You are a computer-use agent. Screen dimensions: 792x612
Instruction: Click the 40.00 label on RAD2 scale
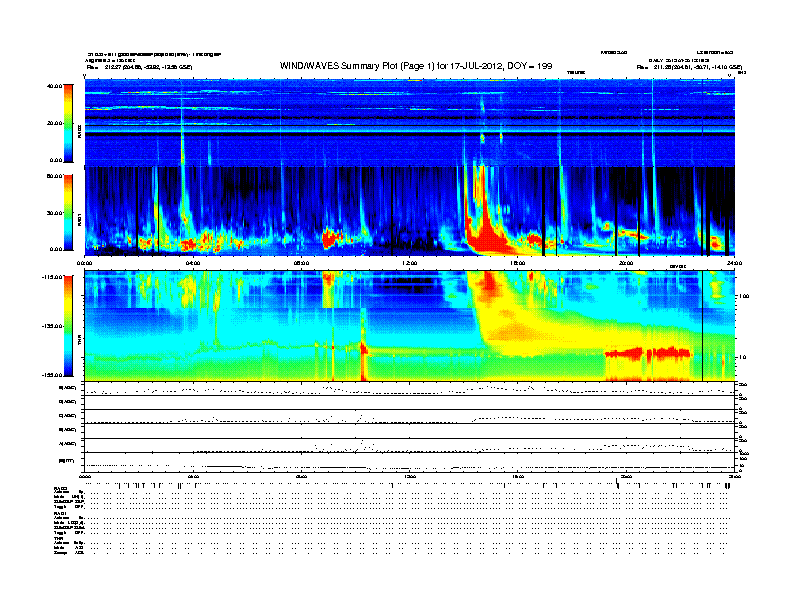tap(54, 86)
